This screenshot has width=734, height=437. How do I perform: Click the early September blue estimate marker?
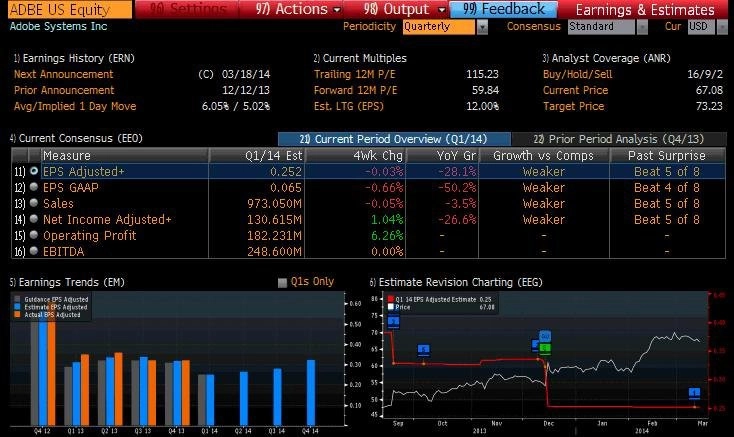(394, 322)
